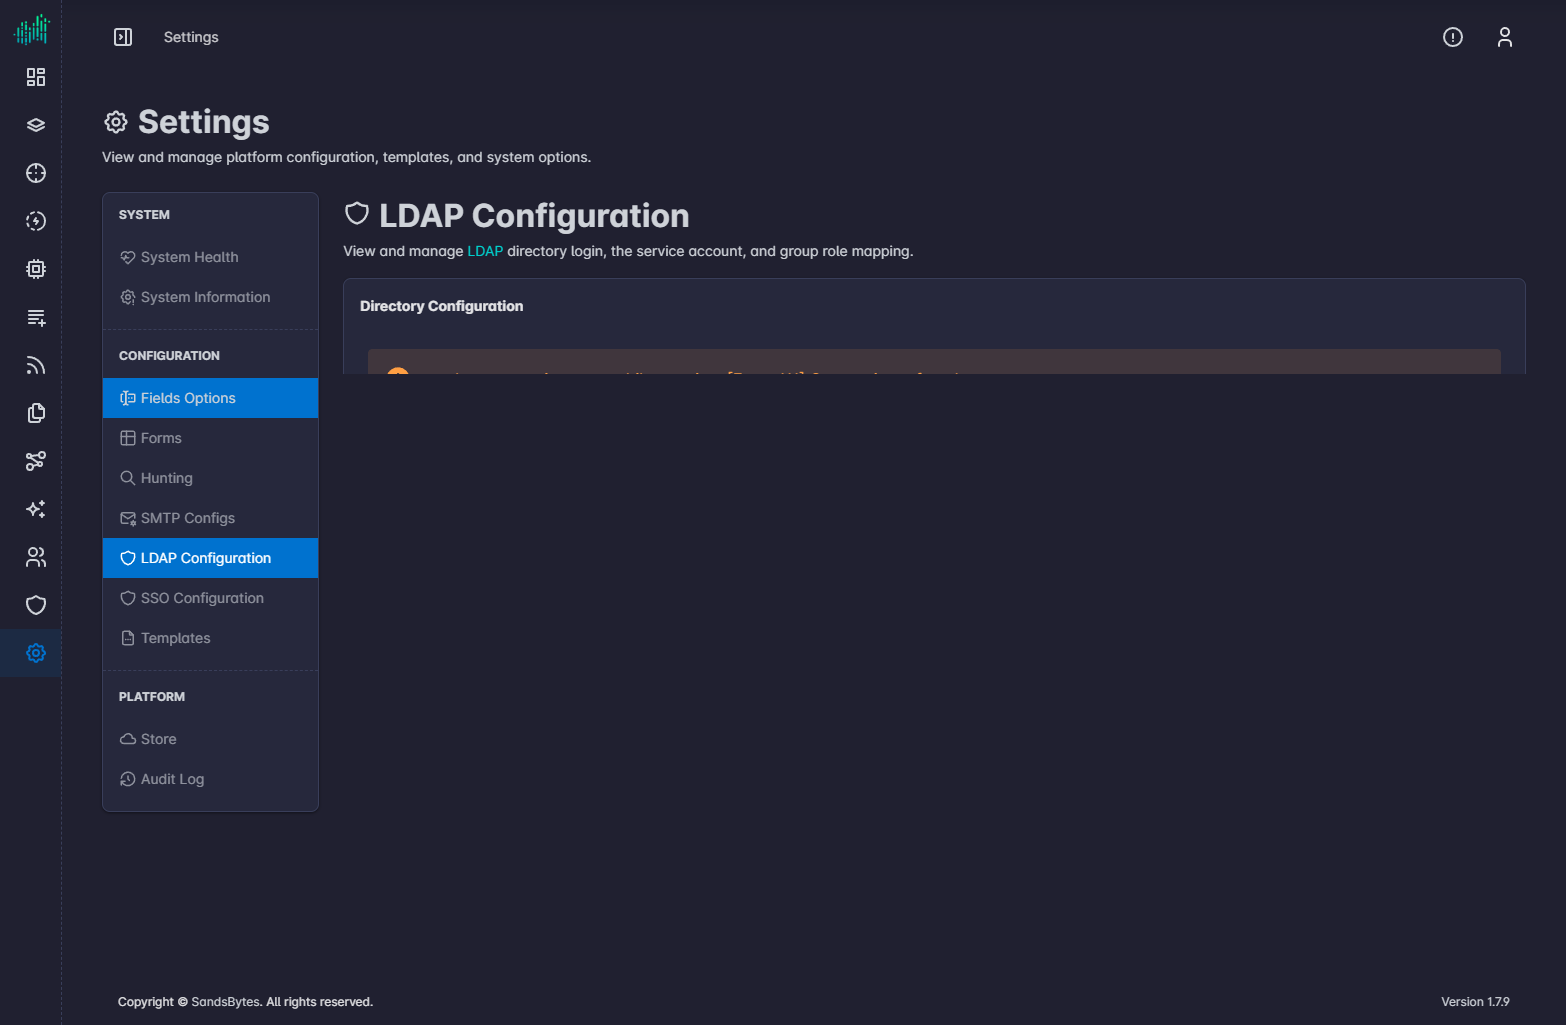Open the alert notification icon in header
The height and width of the screenshot is (1025, 1566).
[1453, 37]
